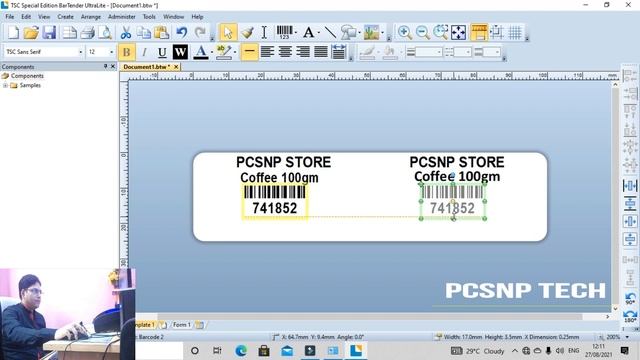Select the left 741852 barcode object
Image resolution: width=640 pixels, height=360 pixels.
pos(275,201)
